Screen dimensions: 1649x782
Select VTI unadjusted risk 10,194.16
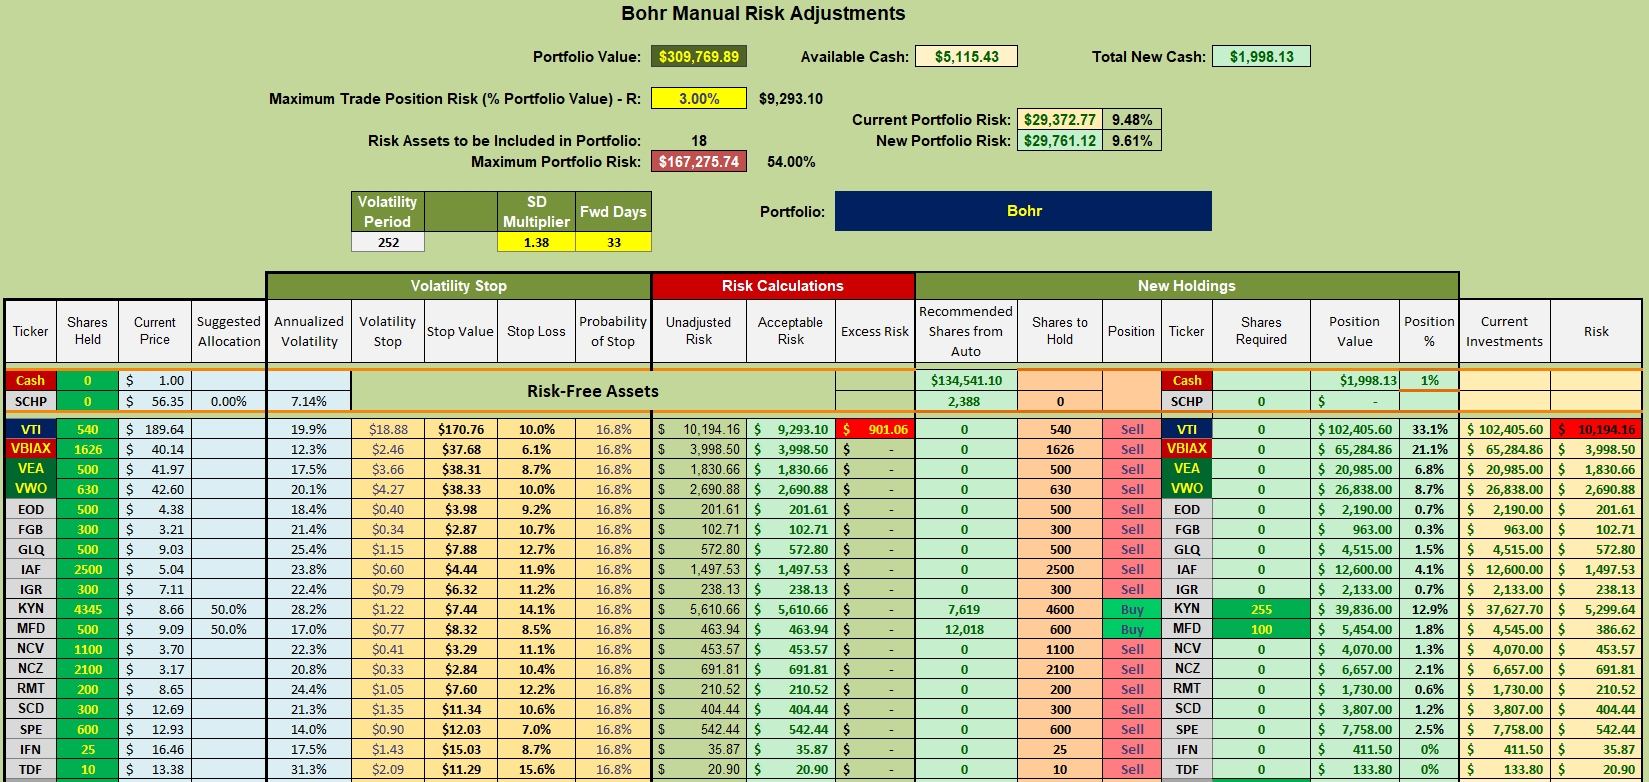tap(699, 429)
